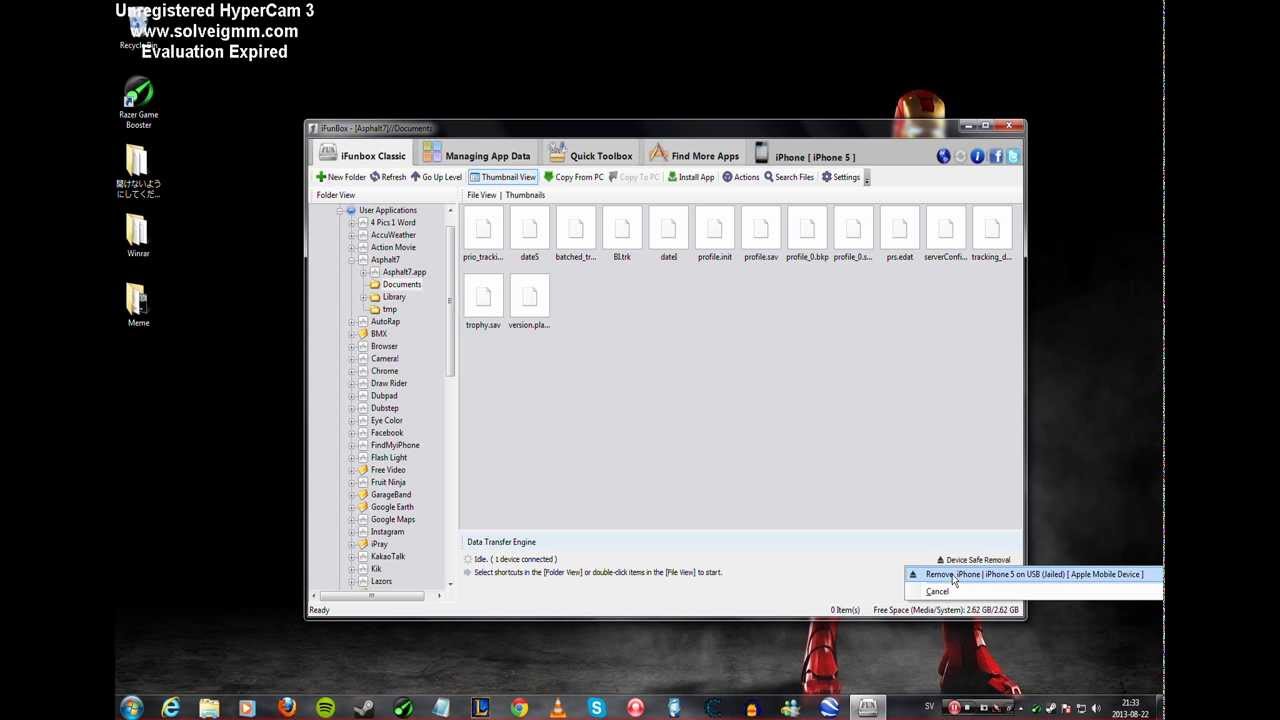The height and width of the screenshot is (720, 1280).
Task: Open the Quick Toolbox tab
Action: tap(590, 155)
